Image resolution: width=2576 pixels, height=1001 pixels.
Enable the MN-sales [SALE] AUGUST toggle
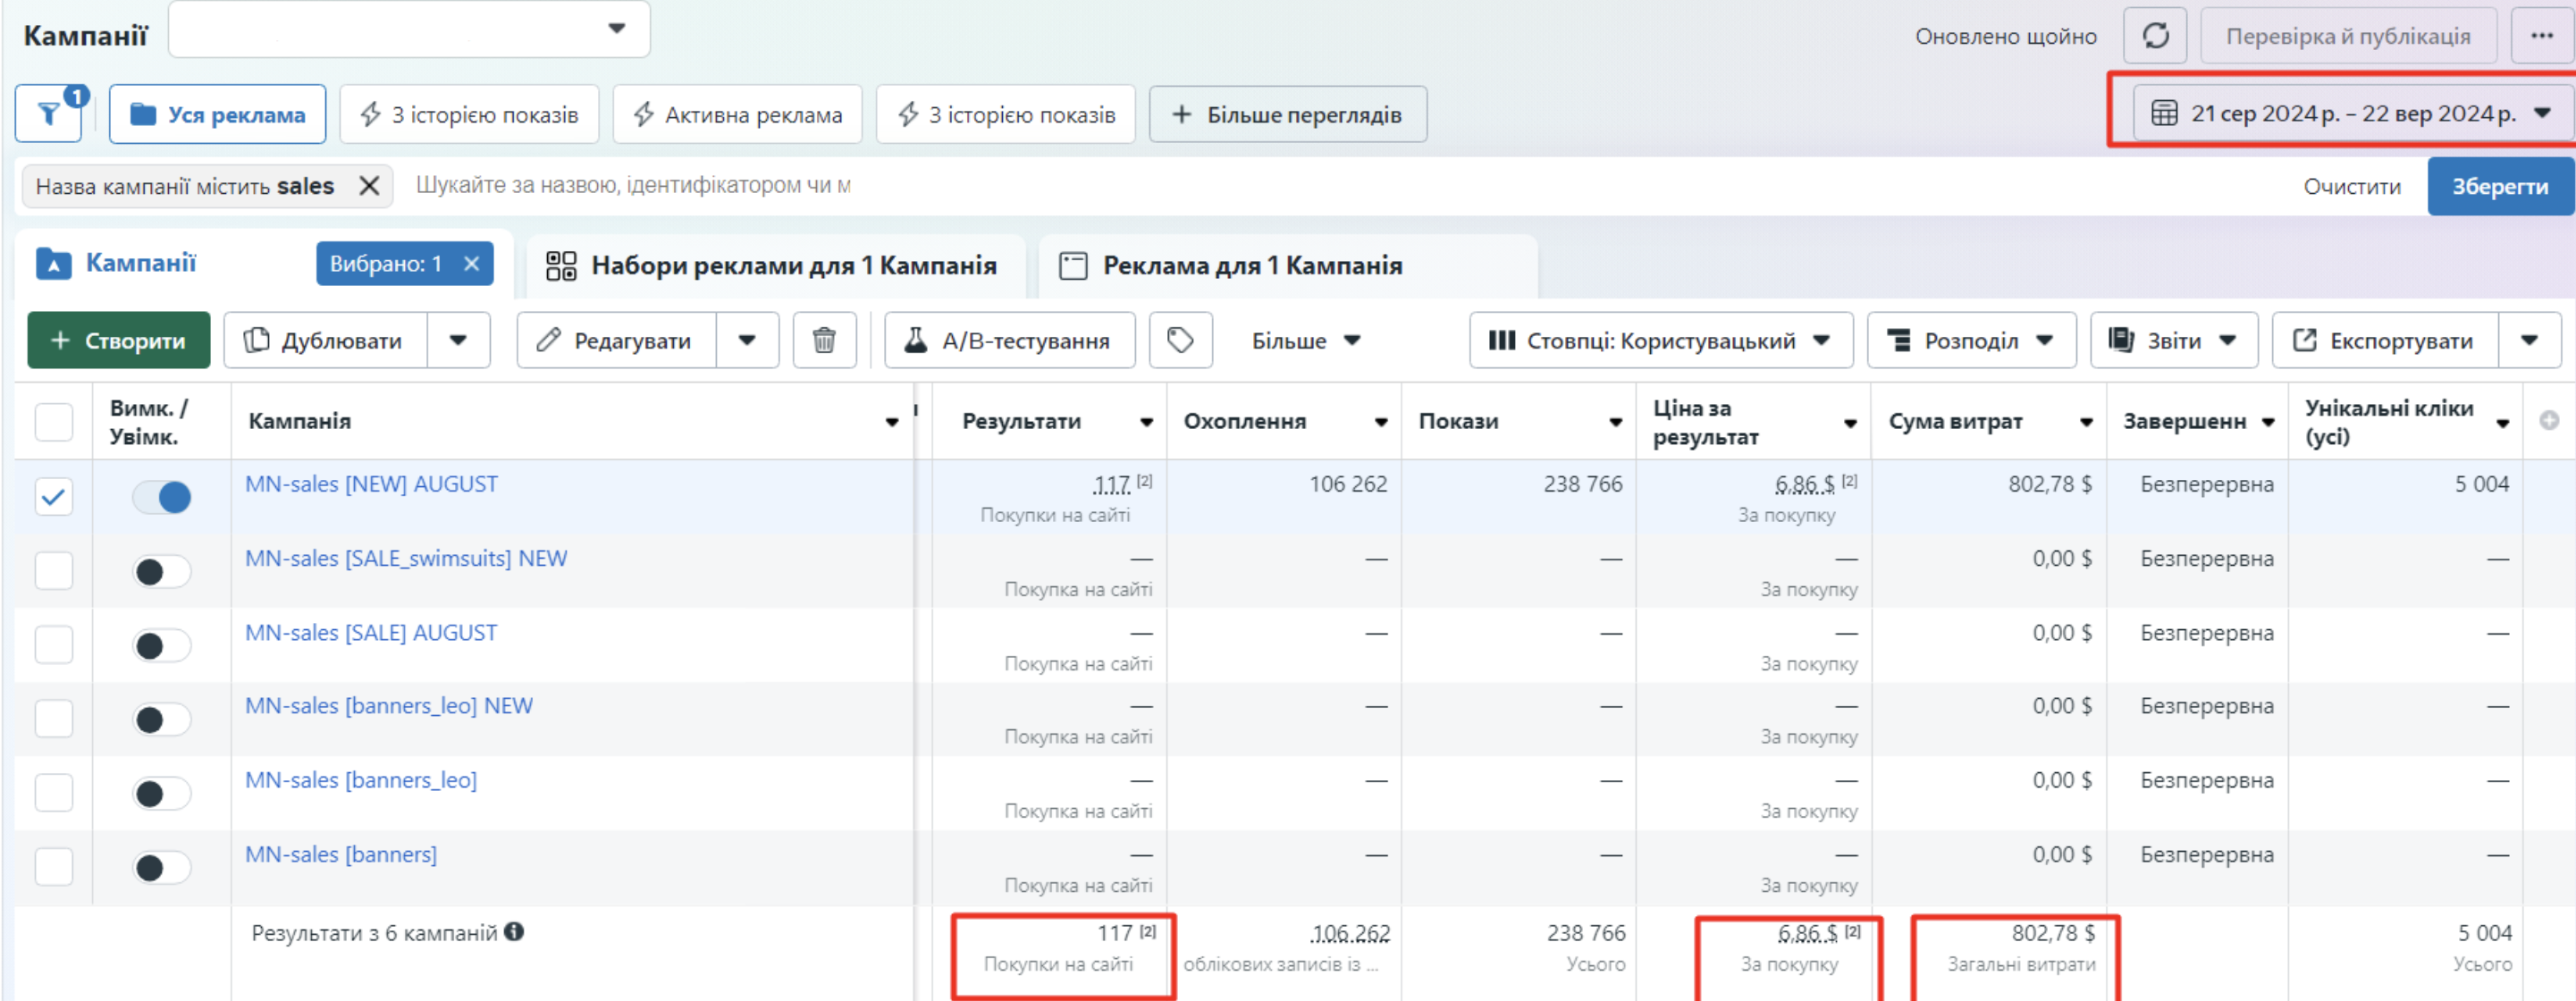coord(162,646)
